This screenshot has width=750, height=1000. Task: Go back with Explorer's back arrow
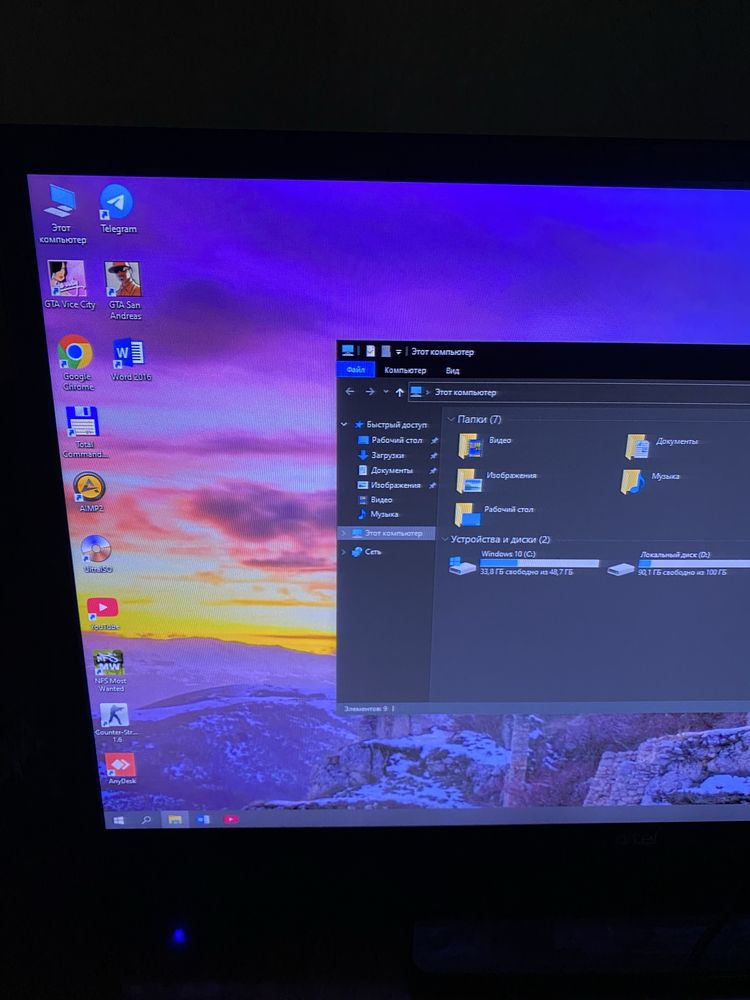pos(349,392)
